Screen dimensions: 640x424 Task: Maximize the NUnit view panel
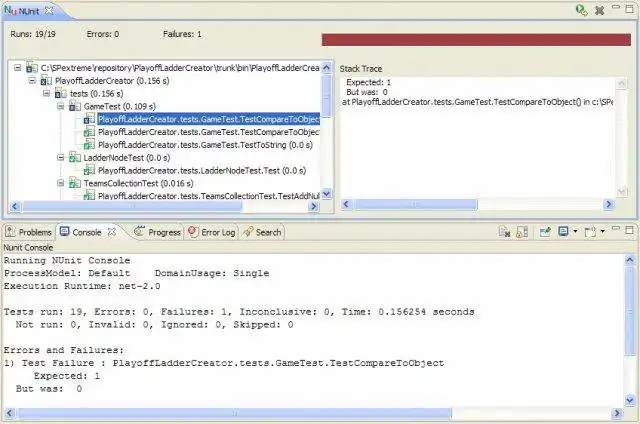coord(630,9)
